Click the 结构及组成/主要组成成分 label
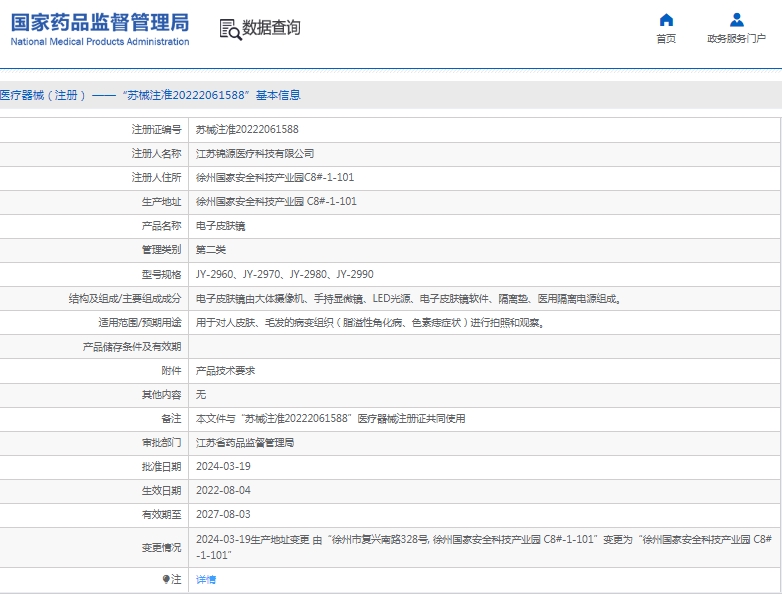The width and height of the screenshot is (782, 599). (x=125, y=299)
